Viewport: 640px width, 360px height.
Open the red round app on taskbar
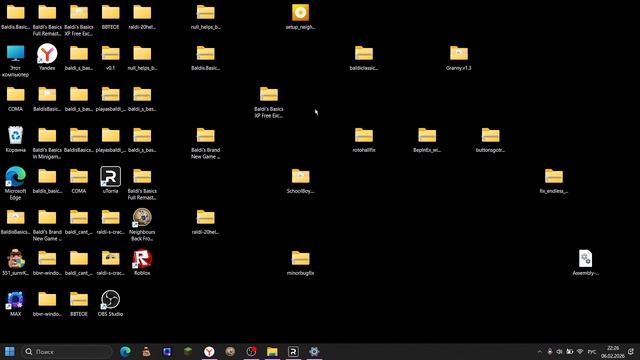(x=251, y=351)
